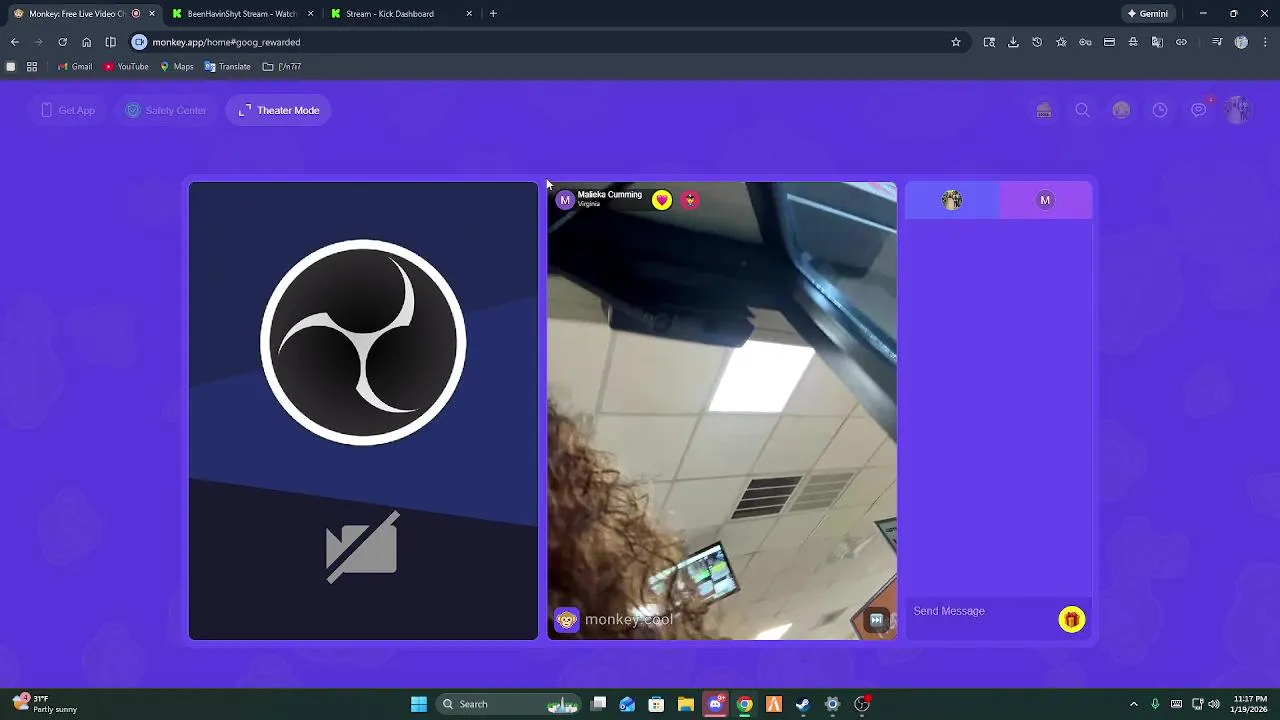Go to the browser home page
This screenshot has height=720, width=1280.
(86, 42)
